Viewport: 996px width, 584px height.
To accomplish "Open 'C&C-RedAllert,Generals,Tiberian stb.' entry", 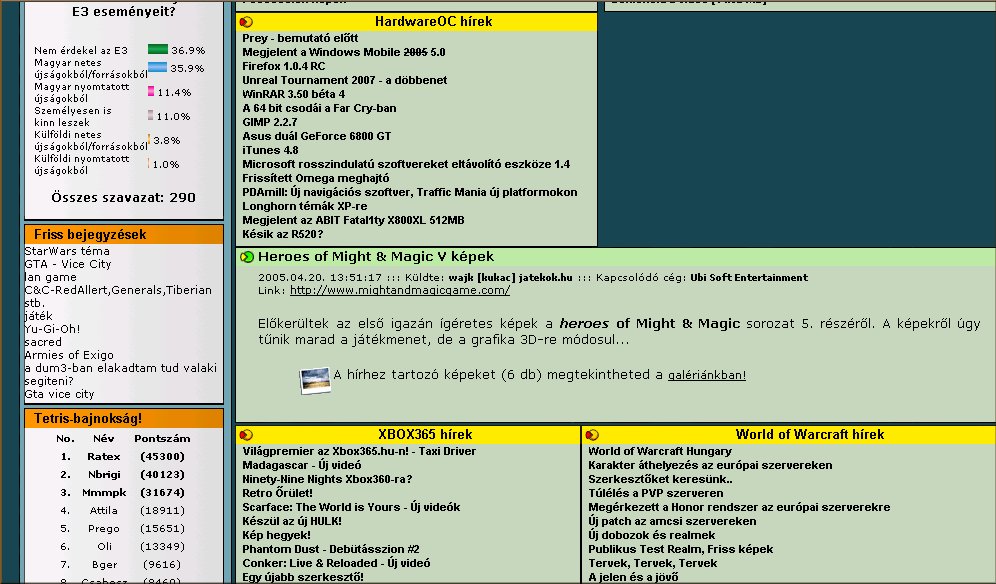I will click(x=118, y=296).
